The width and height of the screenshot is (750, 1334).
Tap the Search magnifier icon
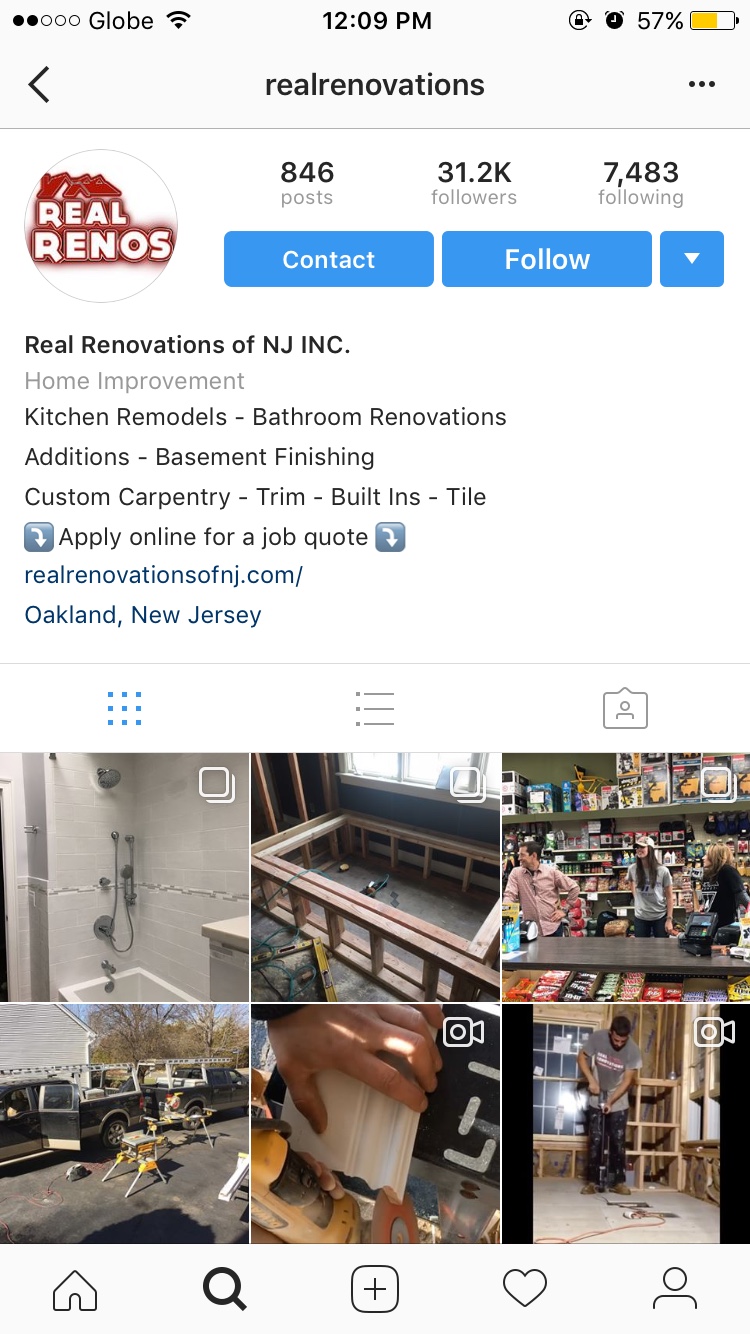coord(224,1288)
